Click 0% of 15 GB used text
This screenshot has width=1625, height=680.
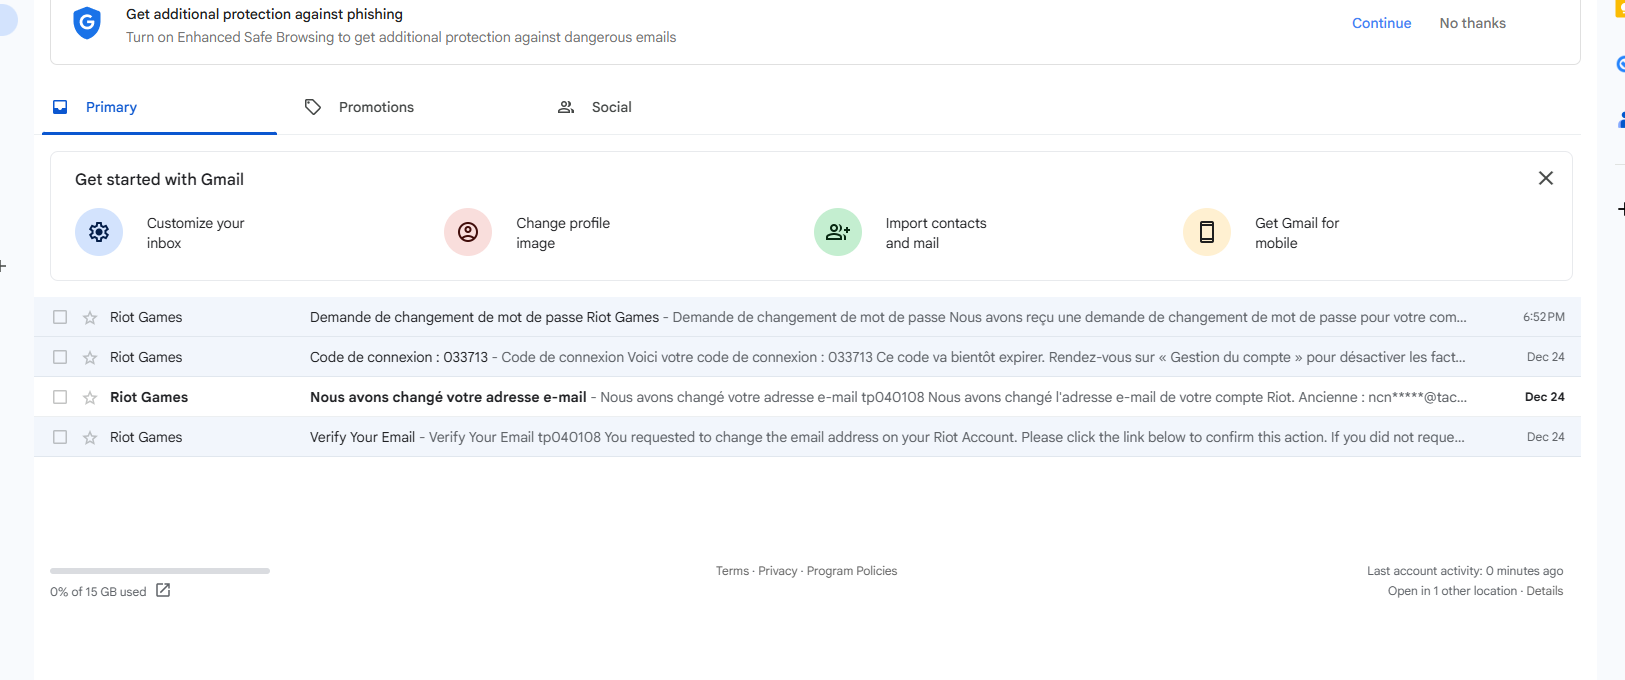[98, 592]
